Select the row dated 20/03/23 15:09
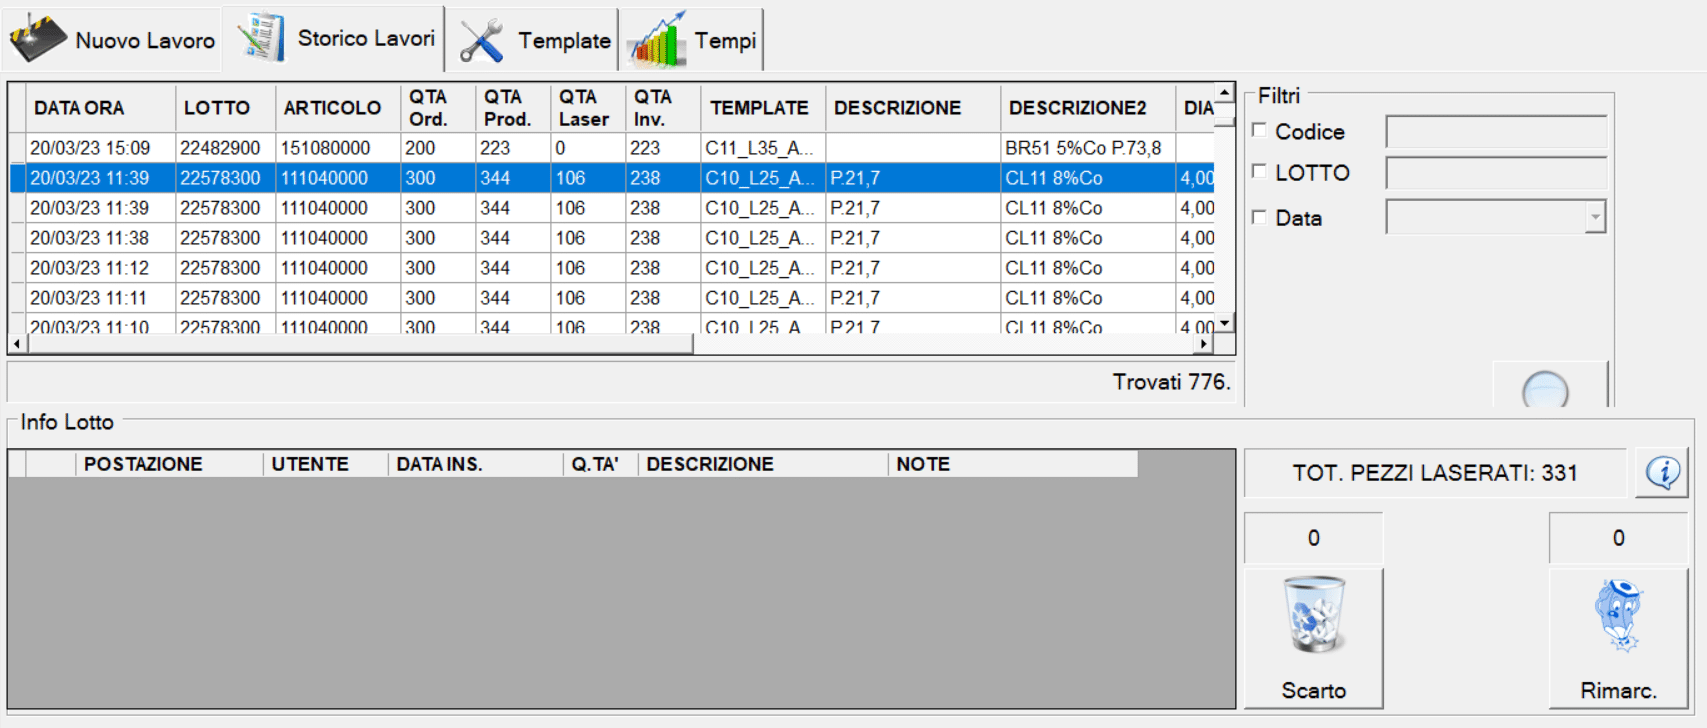Screen dimensions: 1707x728 pos(90,148)
